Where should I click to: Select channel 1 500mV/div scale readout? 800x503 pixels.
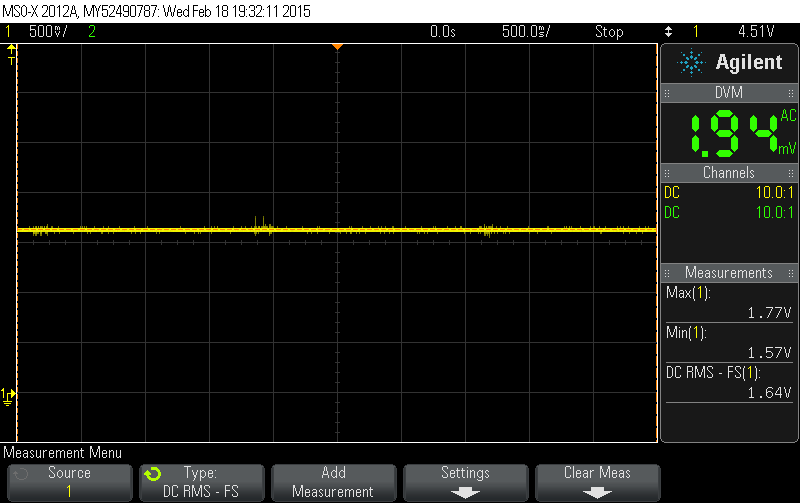click(48, 32)
